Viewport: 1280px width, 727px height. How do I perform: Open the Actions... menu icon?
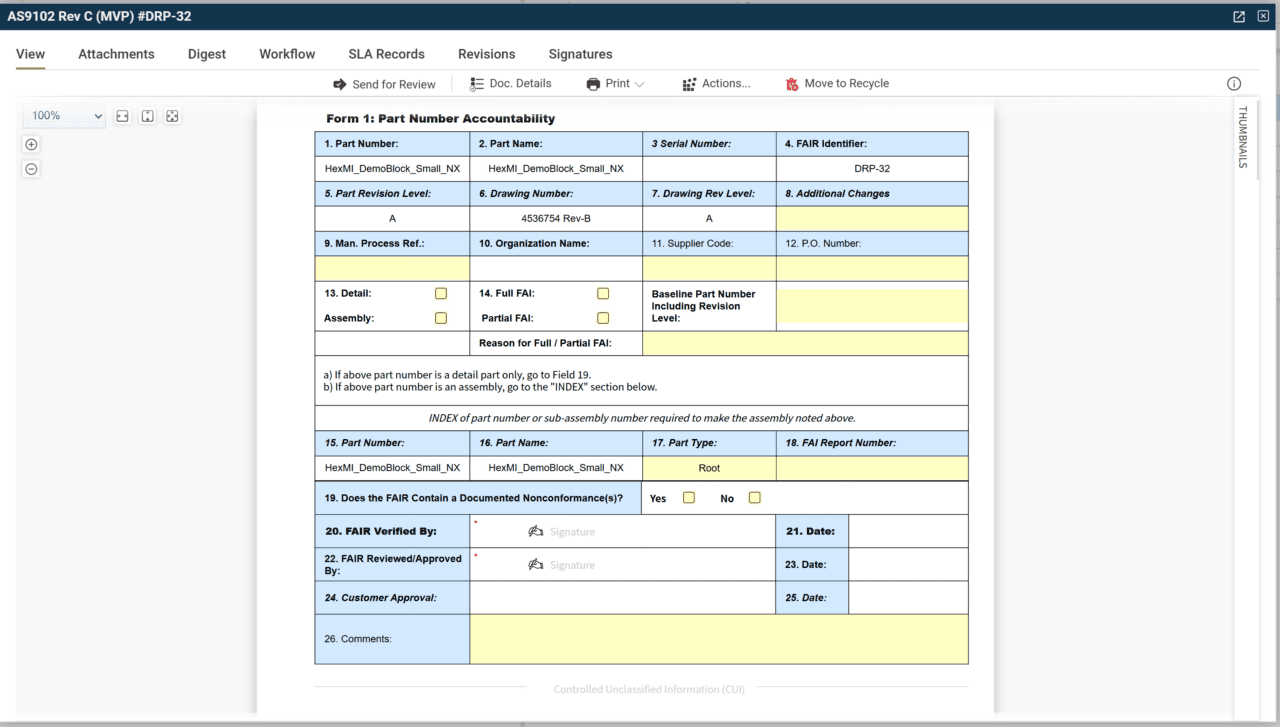(x=690, y=84)
